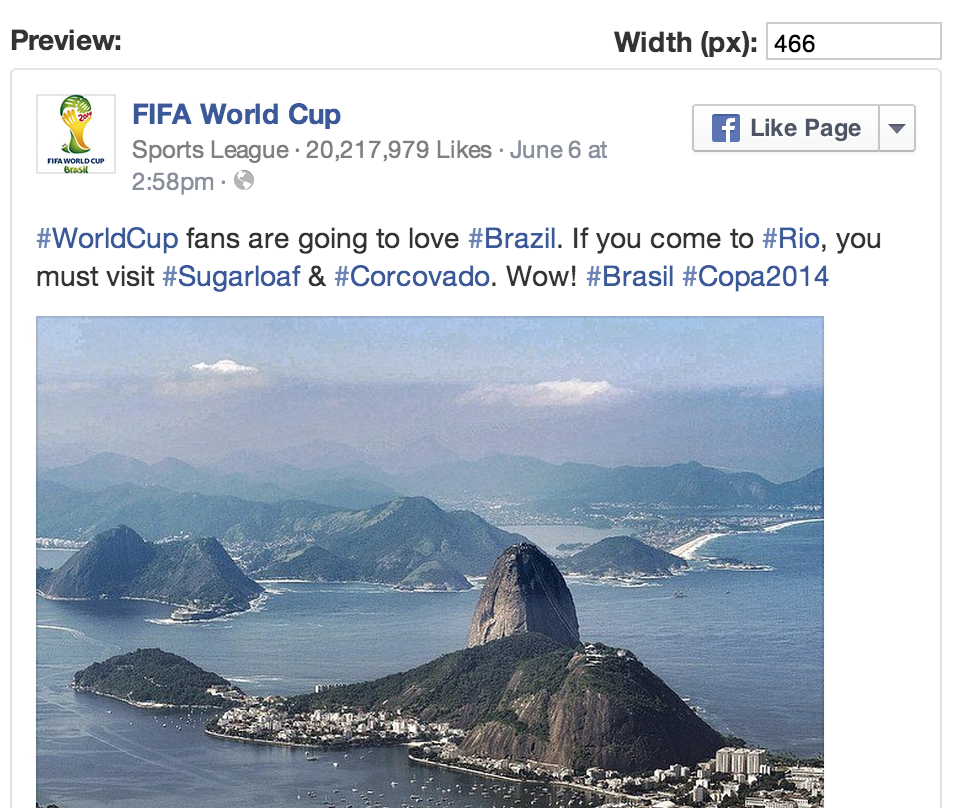Expand the arrow beside Like Page
Image resolution: width=954 pixels, height=808 pixels.
pos(897,128)
